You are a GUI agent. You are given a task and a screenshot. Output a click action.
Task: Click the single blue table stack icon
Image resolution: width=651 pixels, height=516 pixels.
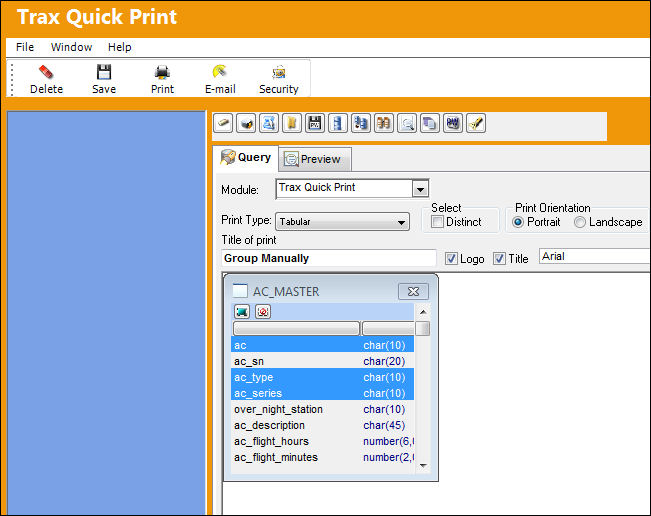(338, 123)
